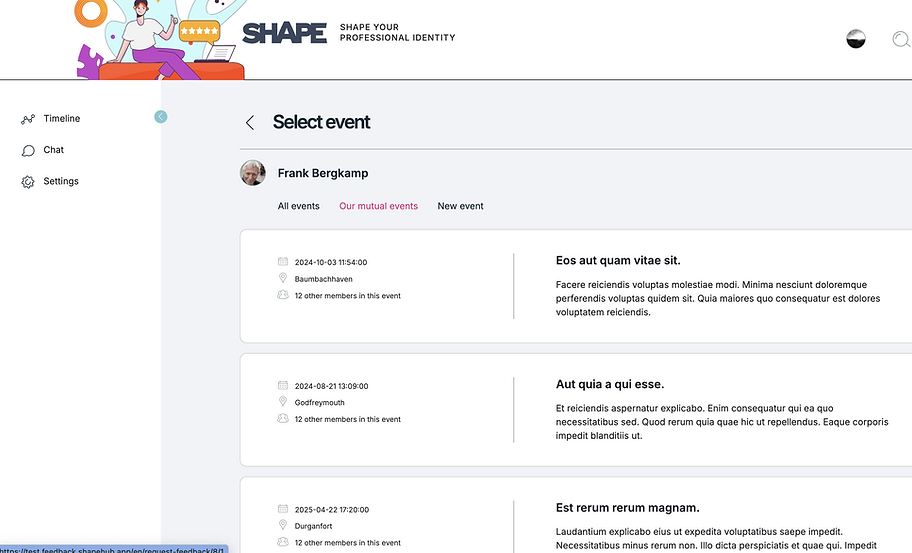Click members icon in Godfreymouth event

click(x=283, y=419)
